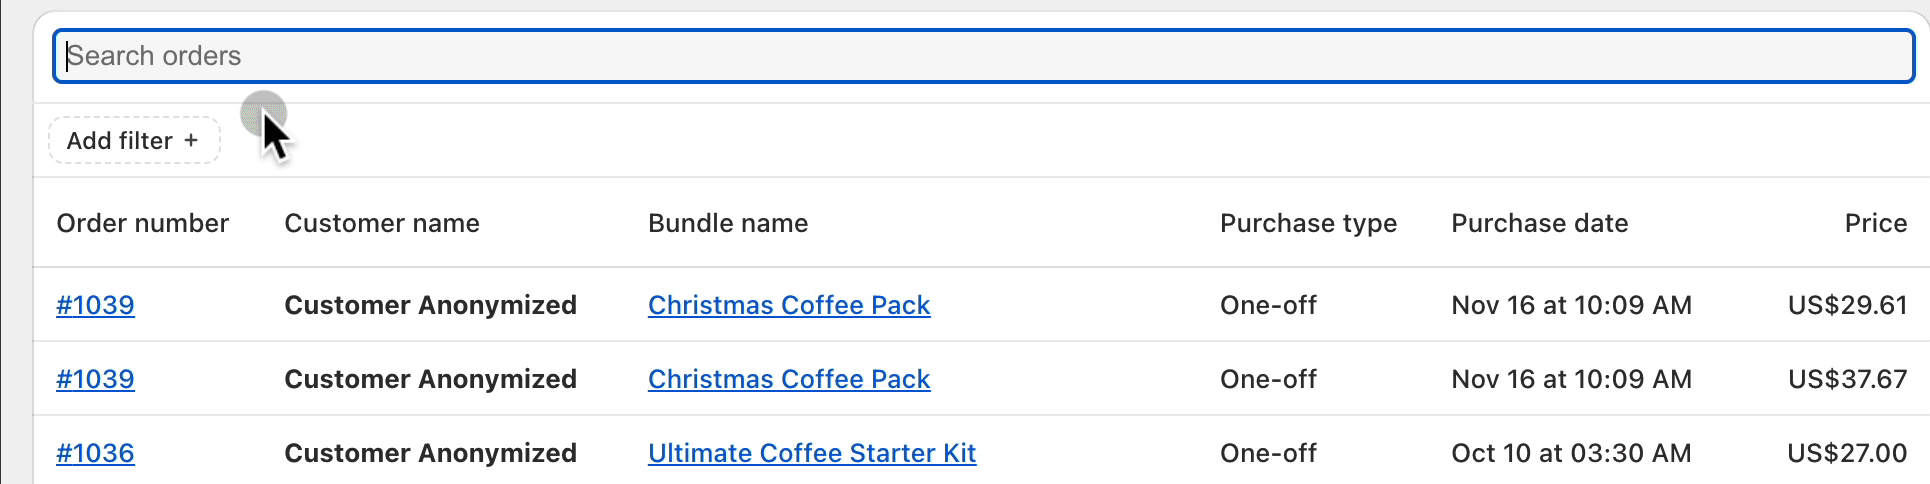
Task: Open order #1039 link in the US$29.61 row
Action: 95,305
